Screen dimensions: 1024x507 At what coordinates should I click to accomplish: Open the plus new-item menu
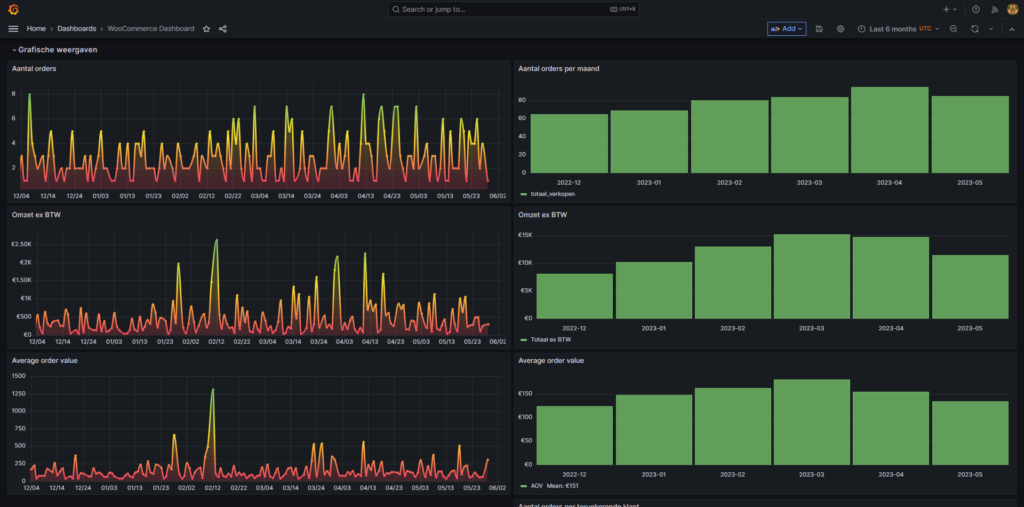pos(950,9)
